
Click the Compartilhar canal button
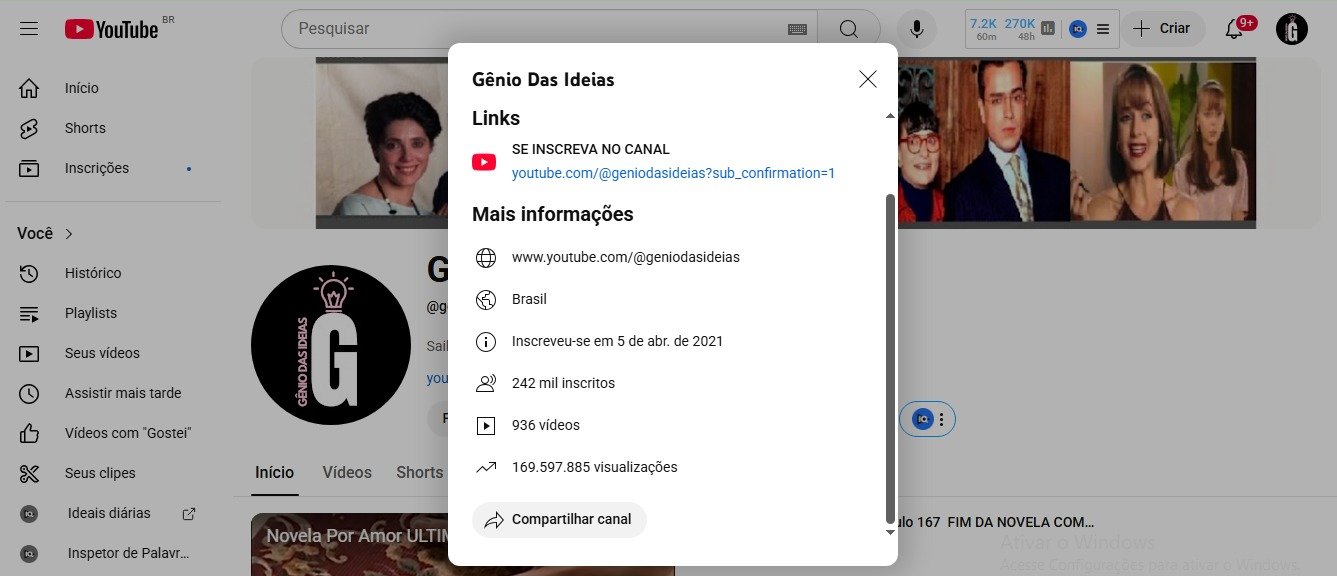tap(559, 520)
